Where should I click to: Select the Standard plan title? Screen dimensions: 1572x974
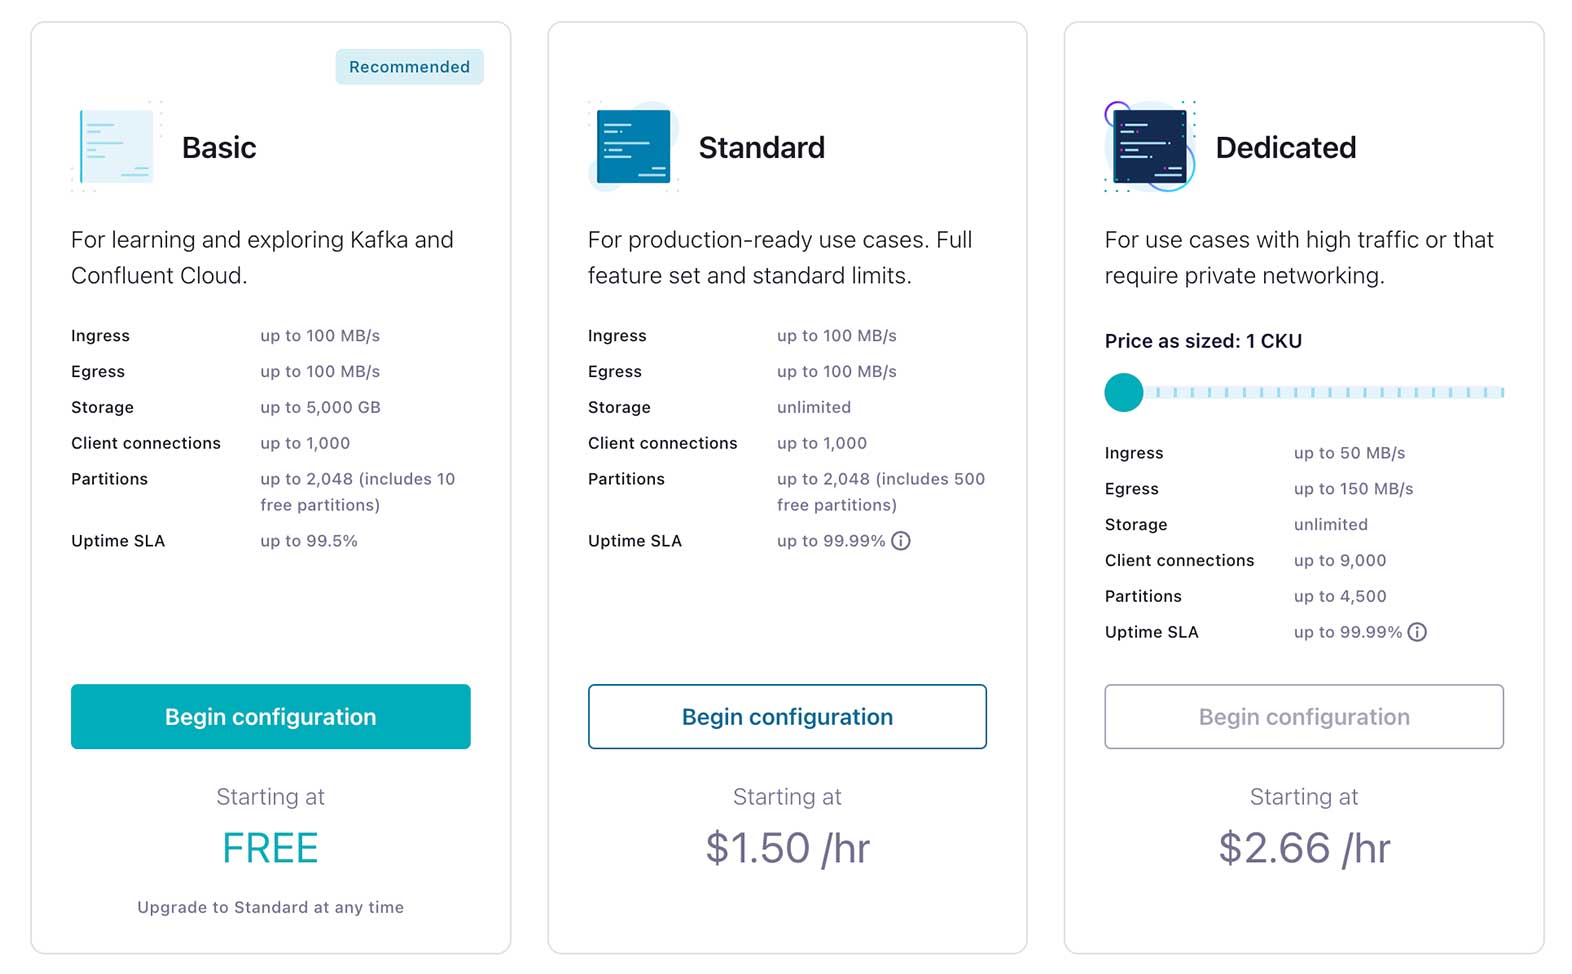(762, 148)
